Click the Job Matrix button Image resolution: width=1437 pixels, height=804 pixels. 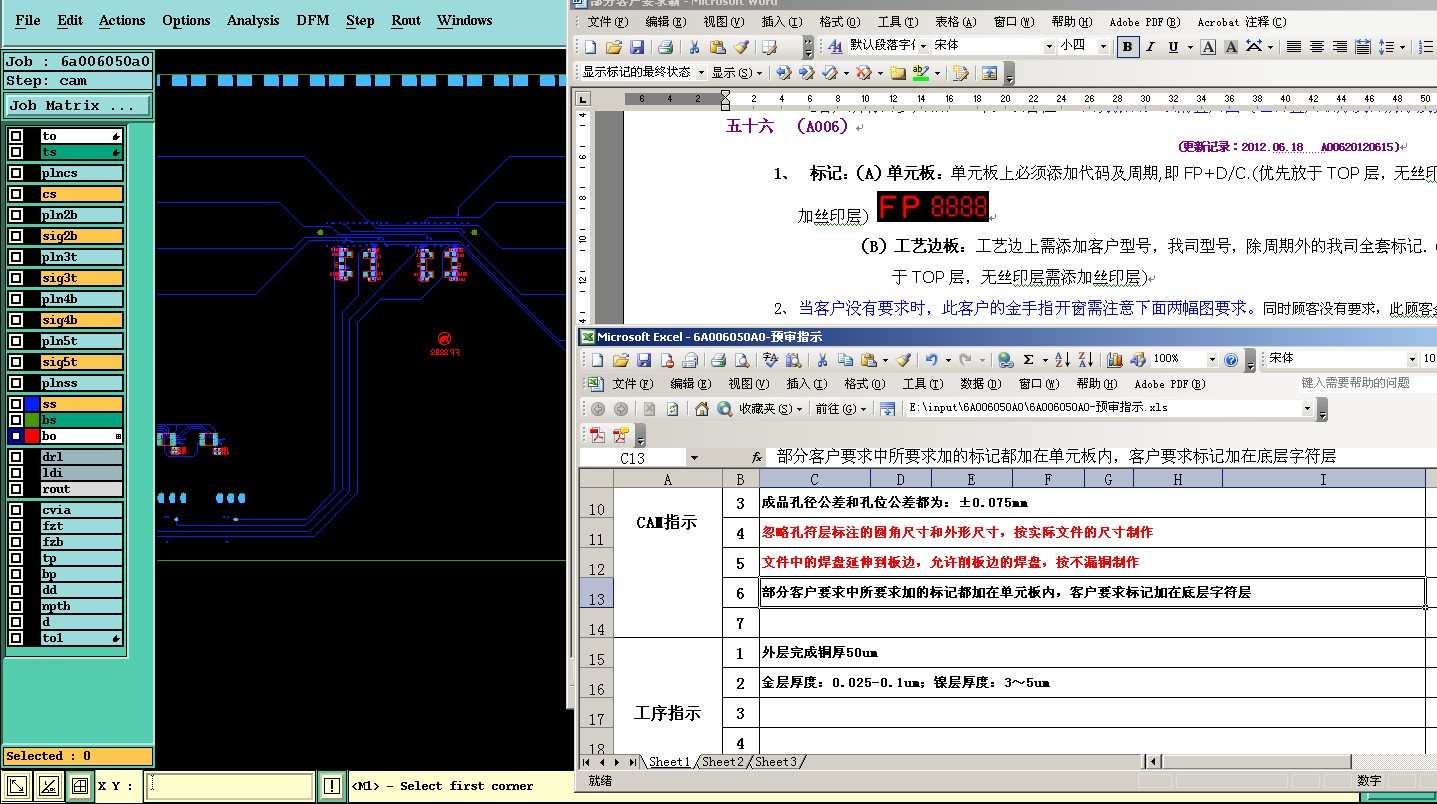coord(78,105)
